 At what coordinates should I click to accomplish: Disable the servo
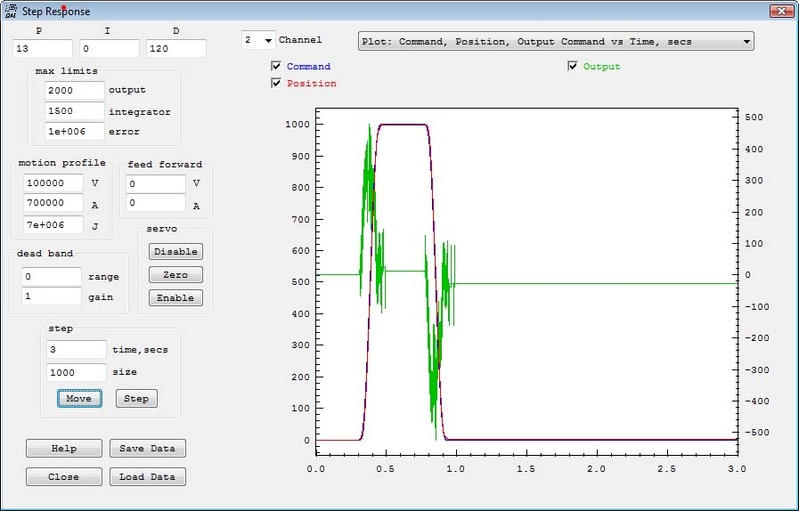click(x=175, y=252)
